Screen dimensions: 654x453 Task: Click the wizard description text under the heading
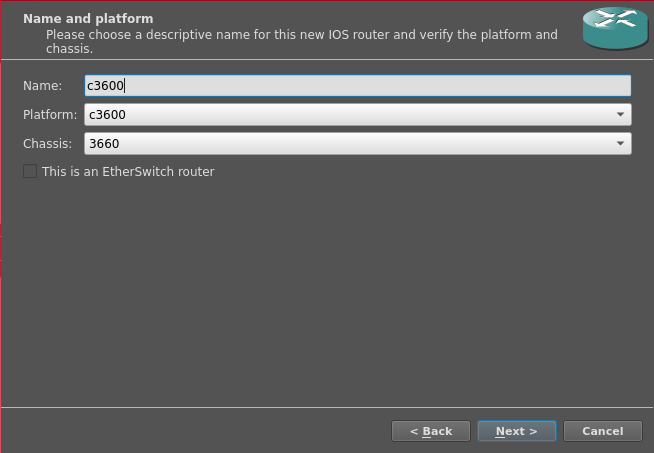(x=300, y=35)
